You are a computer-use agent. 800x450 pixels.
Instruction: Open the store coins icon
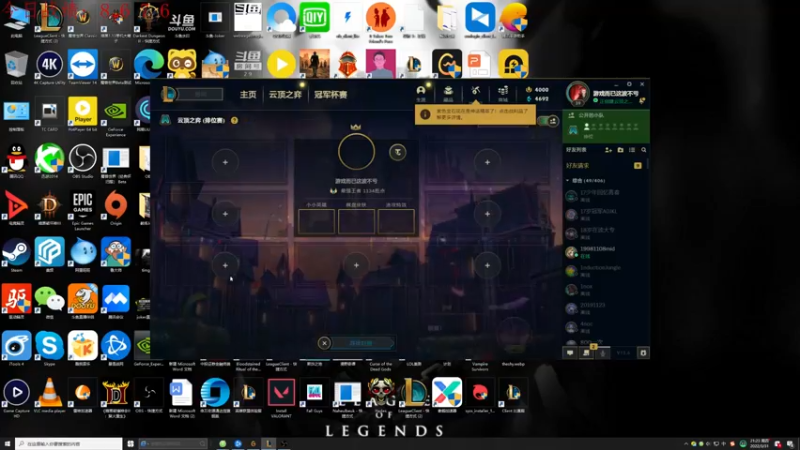click(x=503, y=93)
